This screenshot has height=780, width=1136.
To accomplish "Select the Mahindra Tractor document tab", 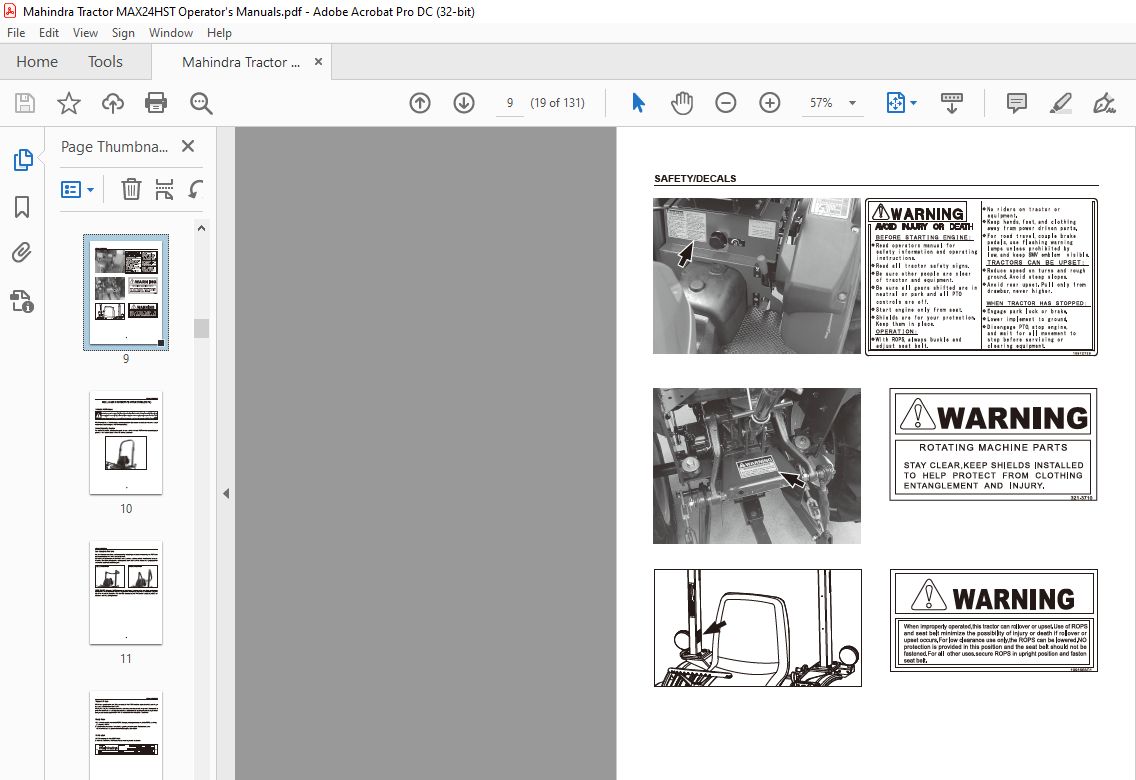I will [x=241, y=62].
